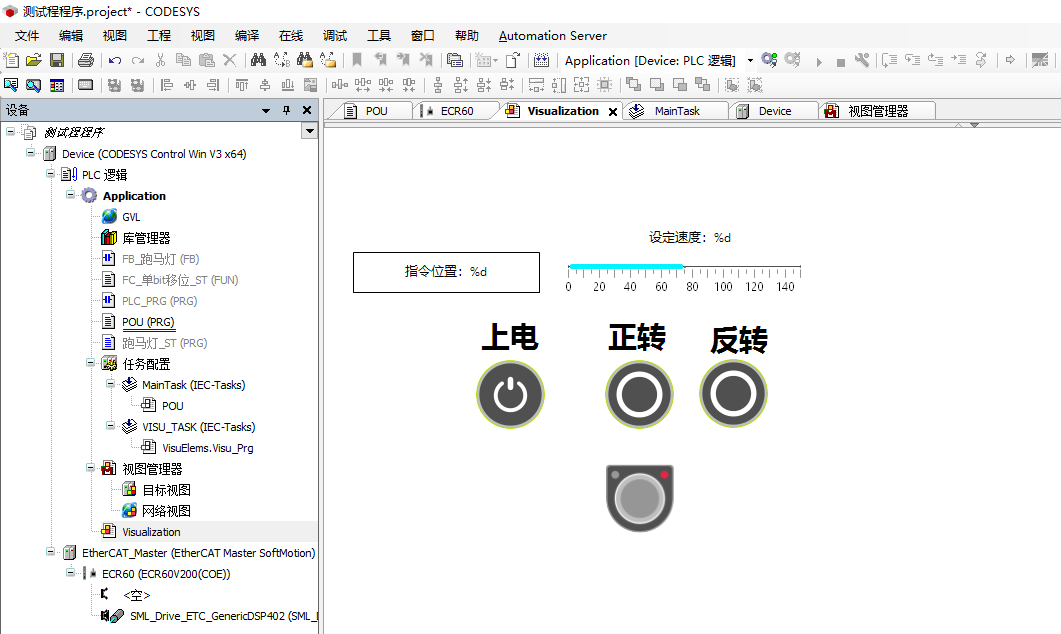Open the 在线 menu
The width and height of the screenshot is (1061, 634).
[291, 36]
